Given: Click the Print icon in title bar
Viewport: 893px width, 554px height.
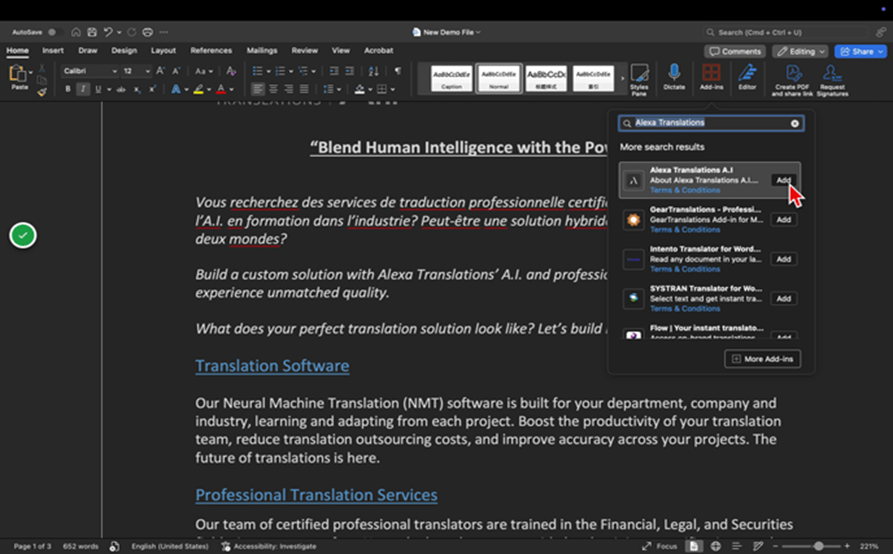Looking at the screenshot, I should [x=148, y=32].
